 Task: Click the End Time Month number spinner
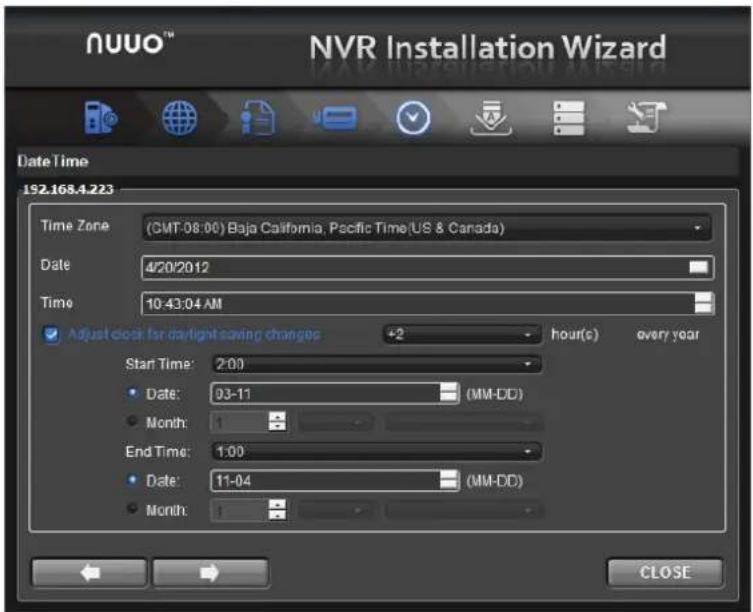277,509
